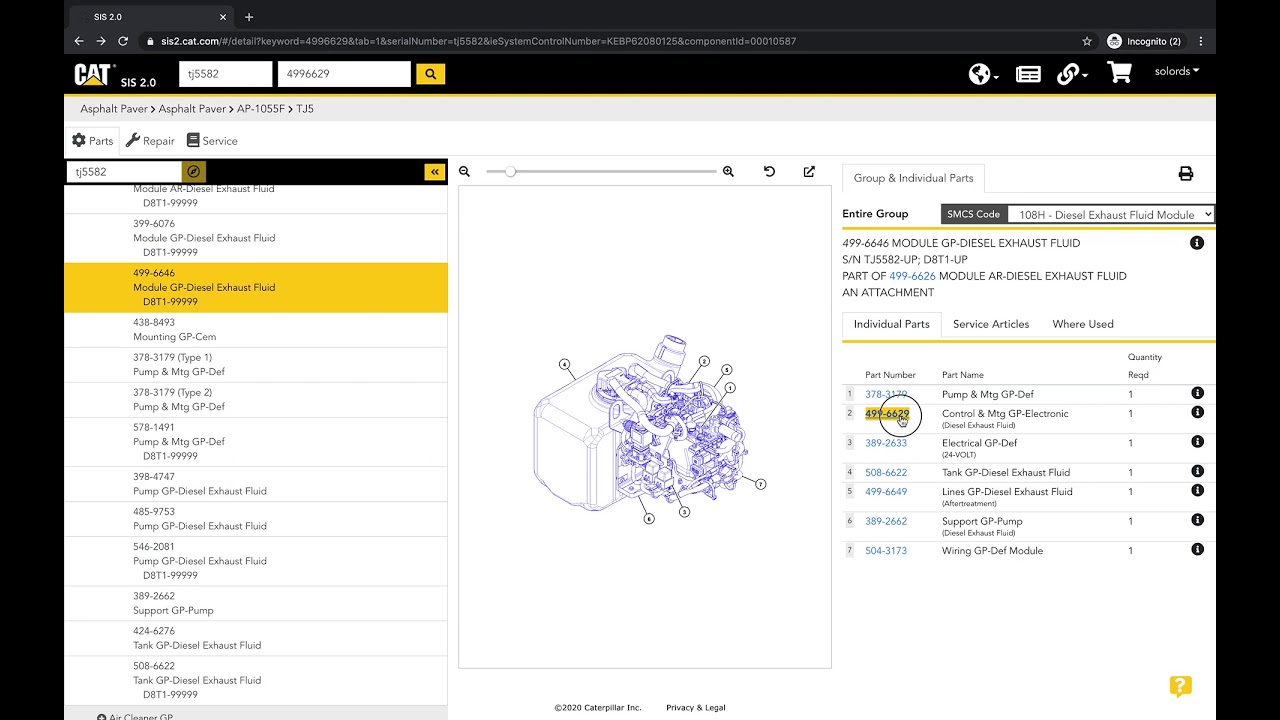1280x720 pixels.
Task: Select 499-6646 Module GP-Diesel Exhaust Fluid
Action: (x=256, y=288)
